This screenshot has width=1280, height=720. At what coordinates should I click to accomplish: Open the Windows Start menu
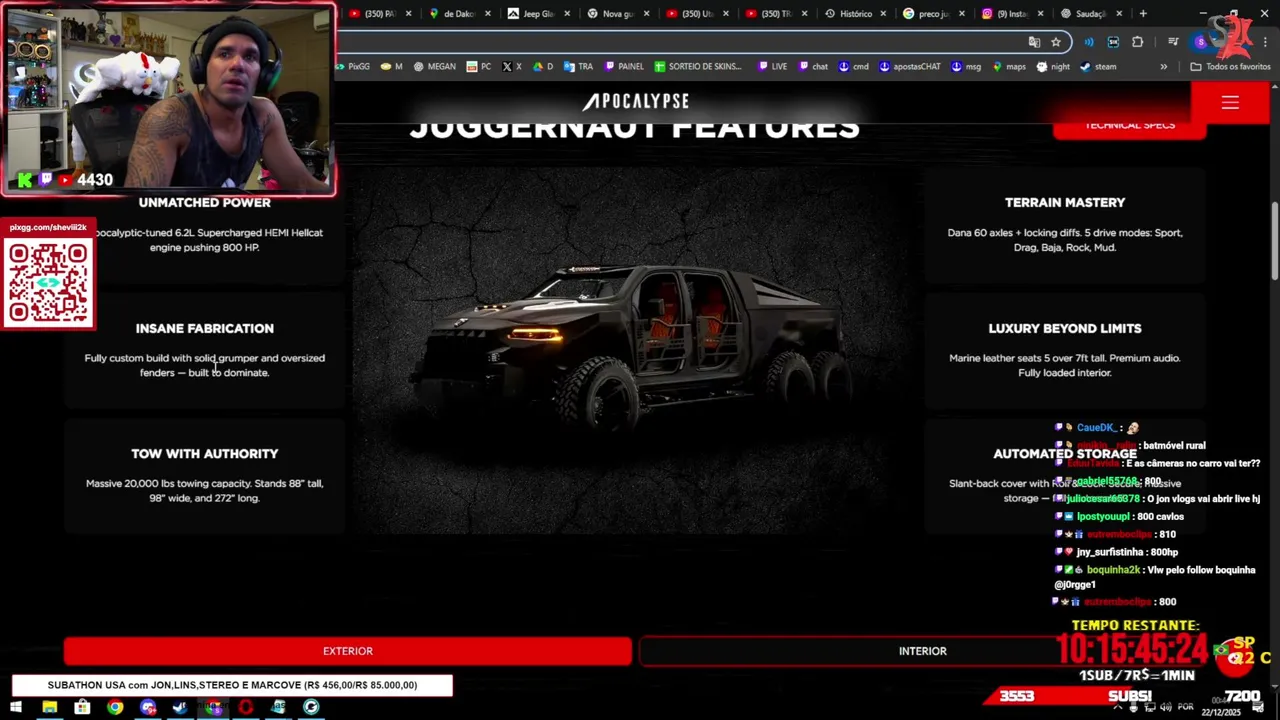pyautogui.click(x=16, y=707)
